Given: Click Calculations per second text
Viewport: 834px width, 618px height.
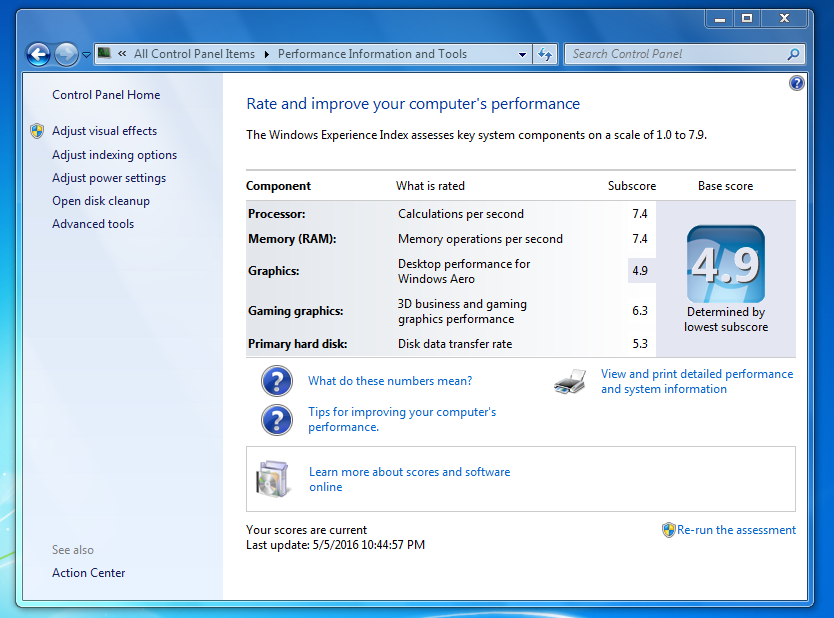Looking at the screenshot, I should [x=461, y=214].
